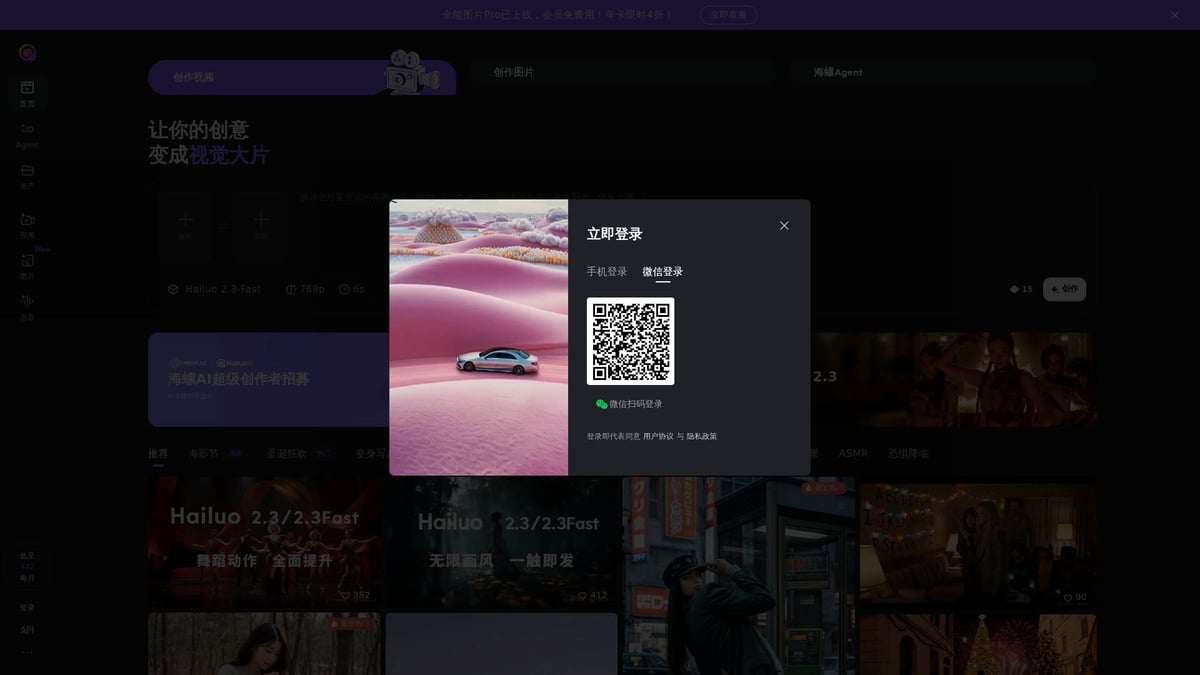Dismiss the login dialog with its X
1200x675 pixels.
(782, 224)
